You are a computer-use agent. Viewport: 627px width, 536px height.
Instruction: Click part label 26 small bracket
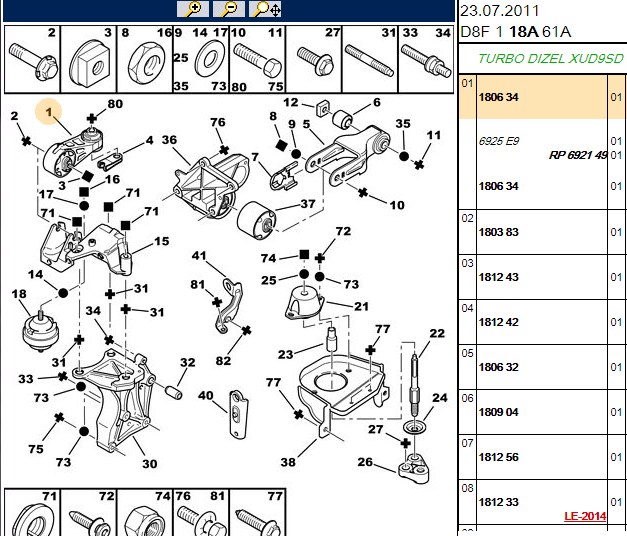tap(365, 462)
